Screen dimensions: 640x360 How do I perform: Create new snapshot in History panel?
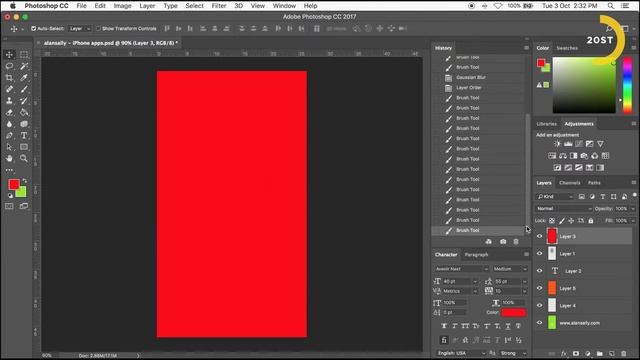click(503, 242)
